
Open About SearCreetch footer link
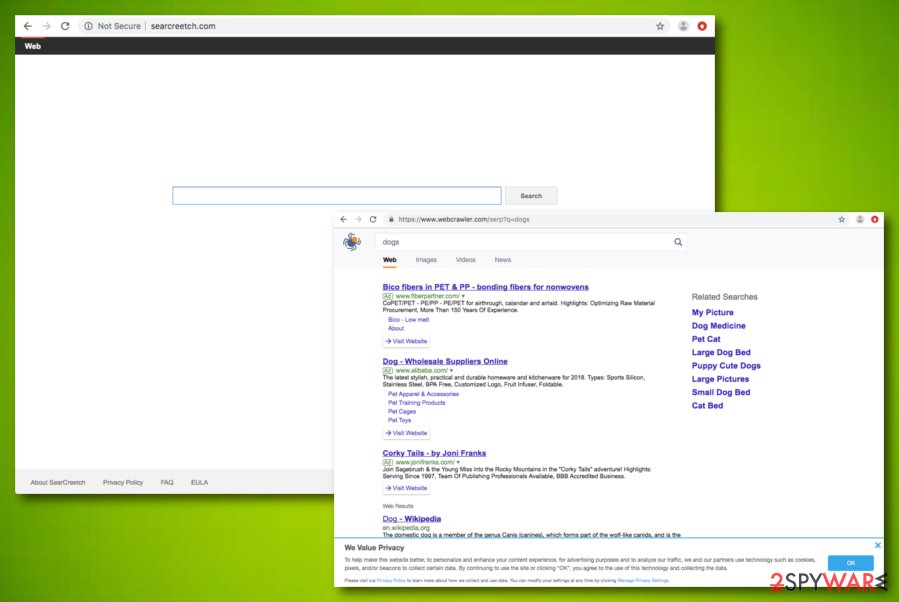pyautogui.click(x=58, y=482)
